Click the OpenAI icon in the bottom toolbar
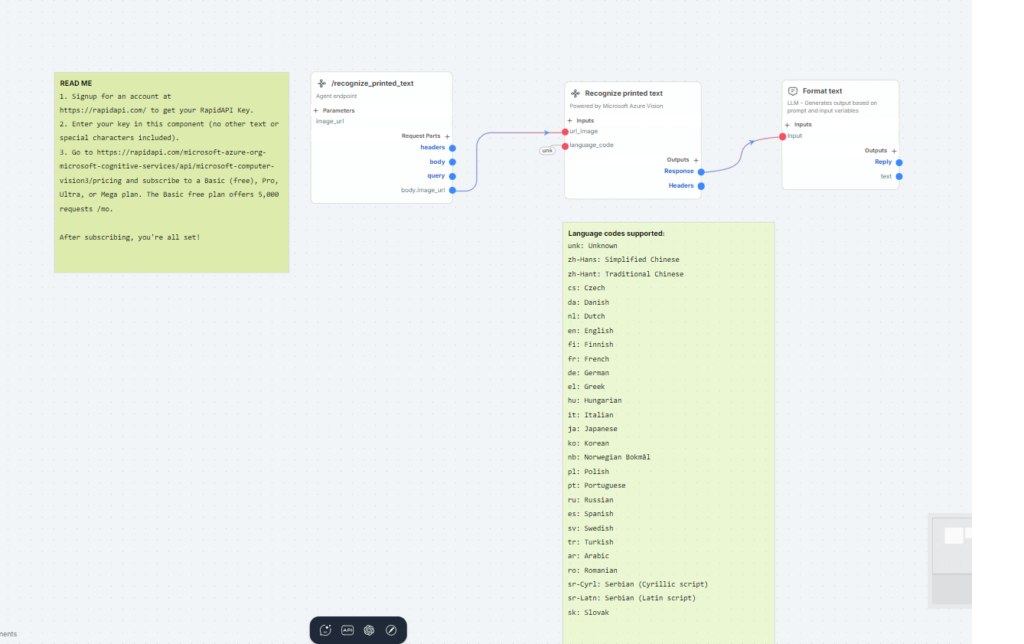 click(368, 630)
